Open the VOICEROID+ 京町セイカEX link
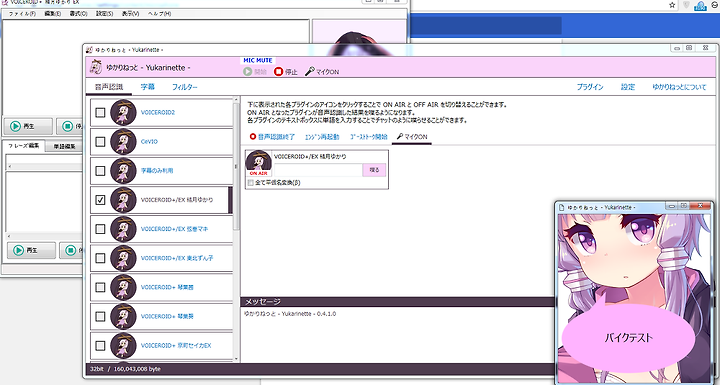720x385 pixels. click(176, 345)
